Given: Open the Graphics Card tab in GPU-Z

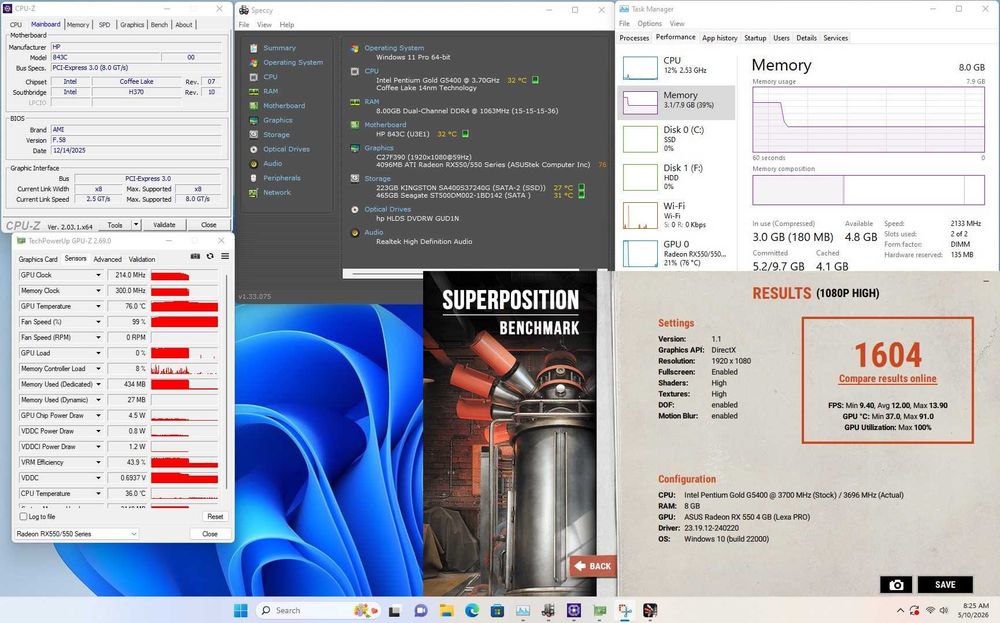Looking at the screenshot, I should point(38,260).
